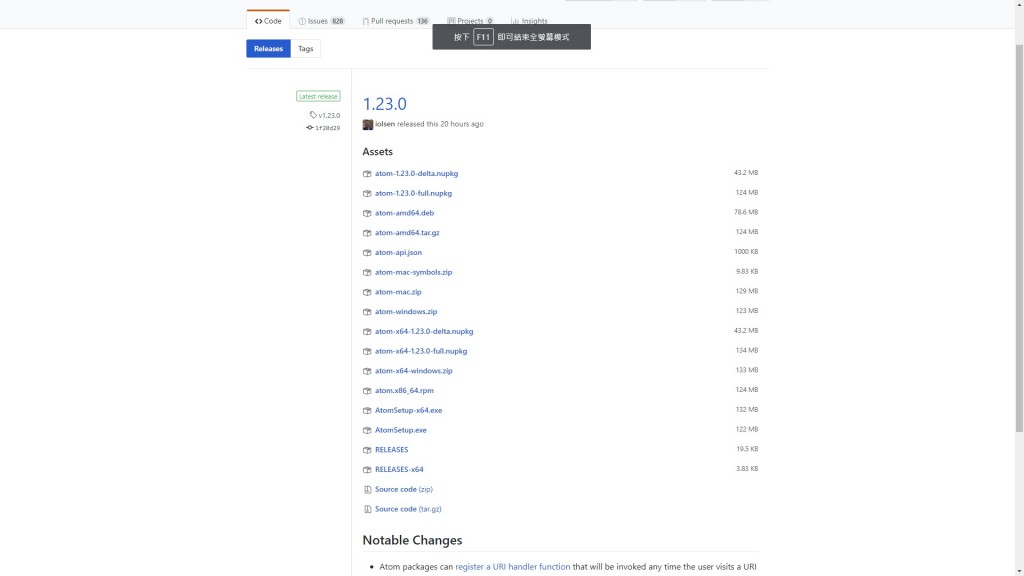Click package icon next to AtomSetup-x64.exe
Image resolution: width=1024 pixels, height=576 pixels.
click(x=367, y=410)
